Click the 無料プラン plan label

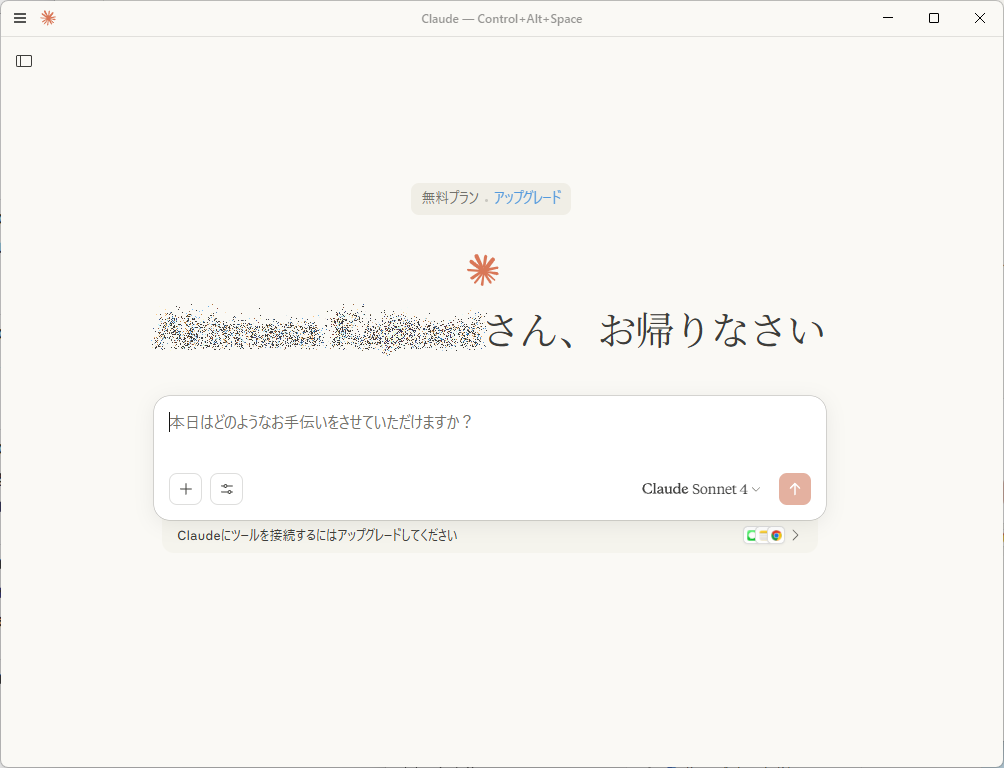[x=450, y=197]
